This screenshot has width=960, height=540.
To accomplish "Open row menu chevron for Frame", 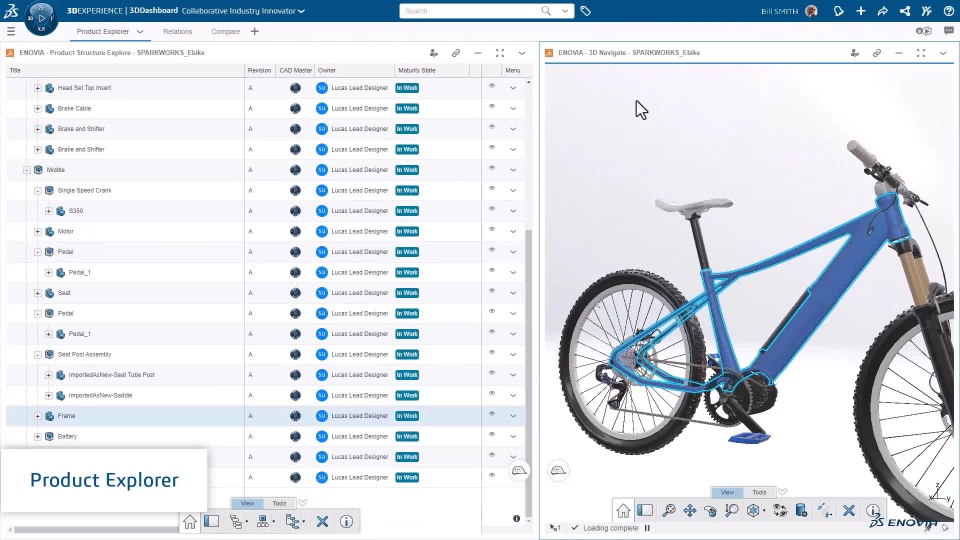I will click(513, 416).
